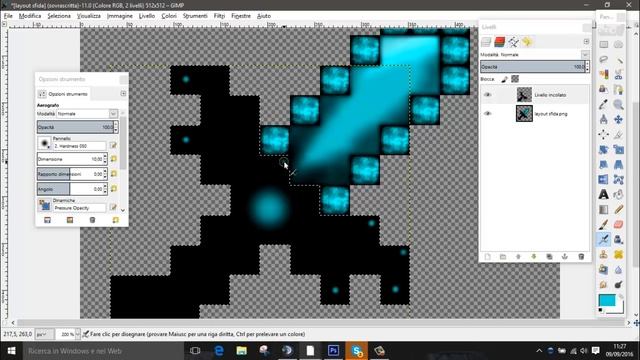Select the Move tool
Image resolution: width=640 pixels, height=360 pixels.
(619, 119)
